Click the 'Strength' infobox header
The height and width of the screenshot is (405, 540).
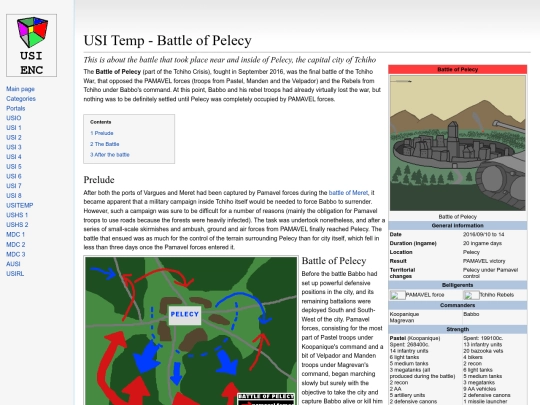click(458, 329)
